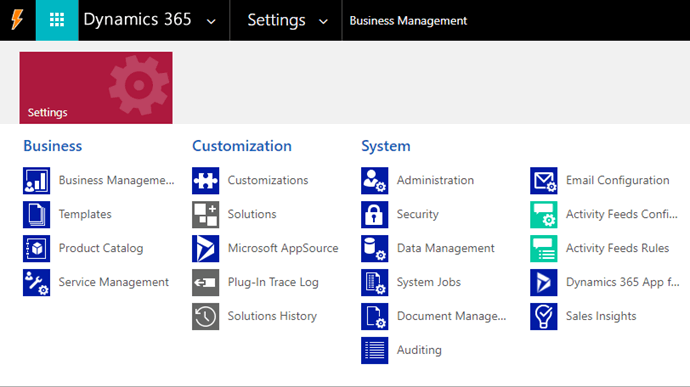Go to Product Catalog
The height and width of the screenshot is (387, 690).
[101, 248]
